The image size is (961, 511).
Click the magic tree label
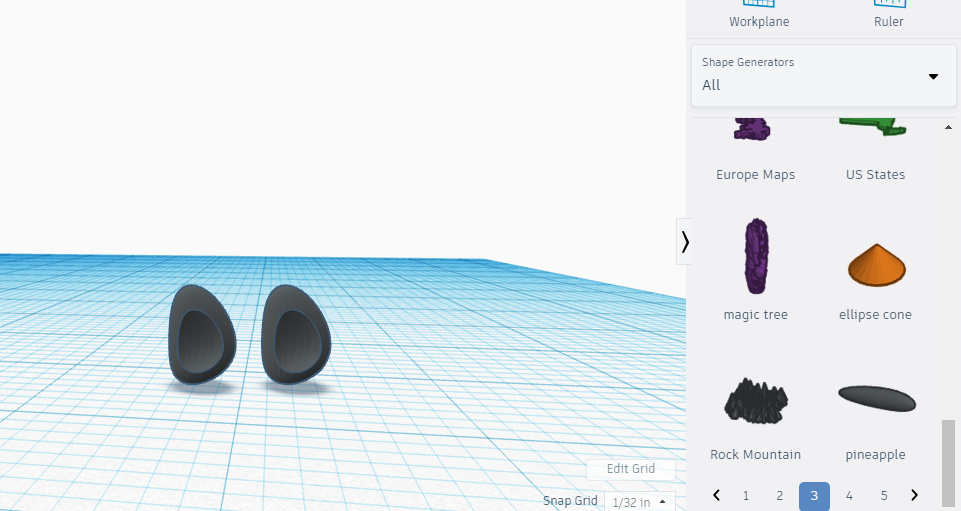(x=755, y=314)
